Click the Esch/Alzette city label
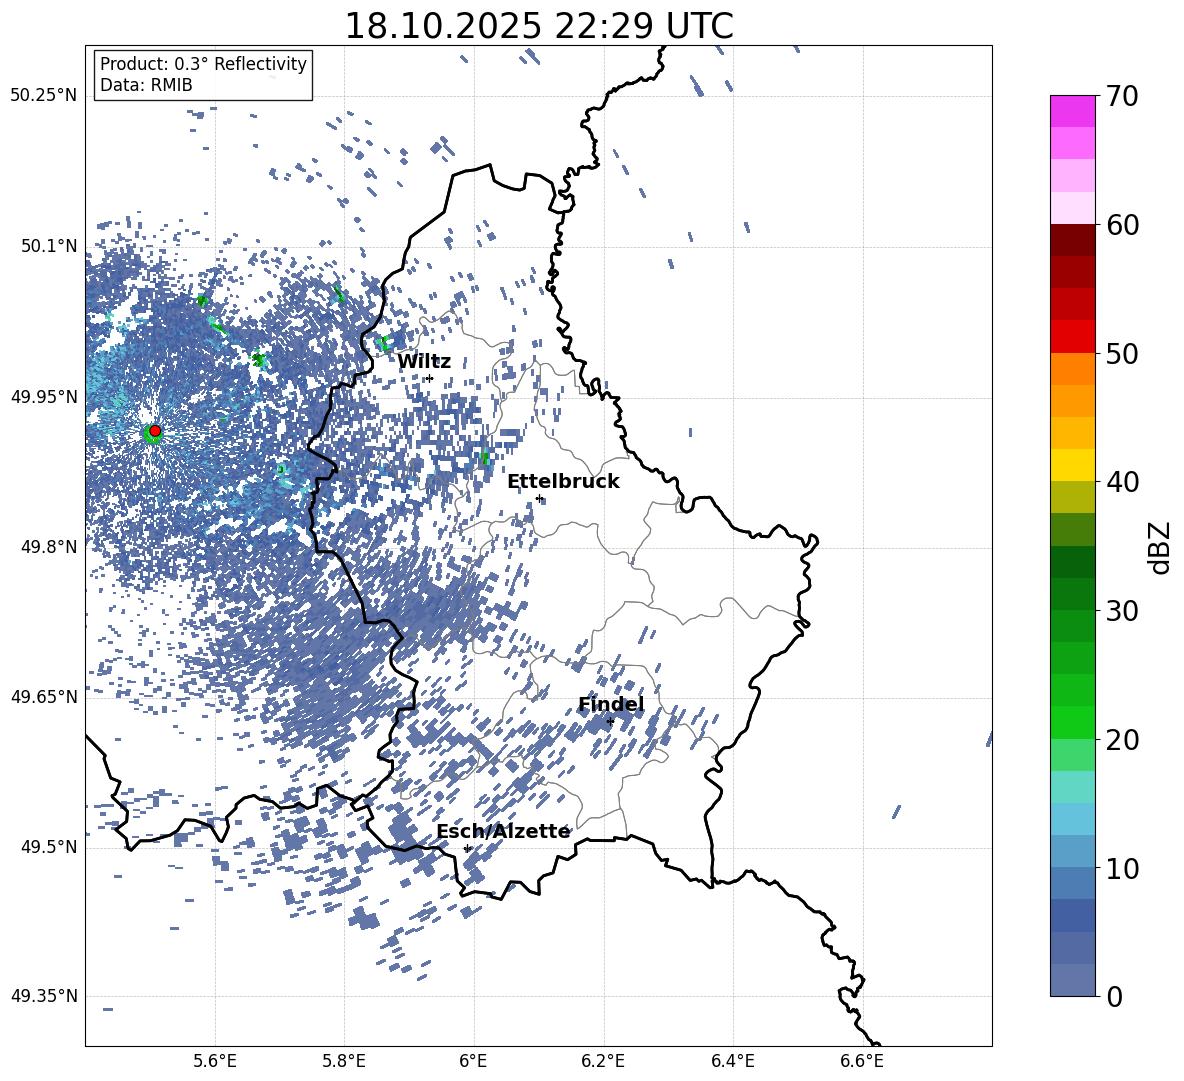 (503, 831)
